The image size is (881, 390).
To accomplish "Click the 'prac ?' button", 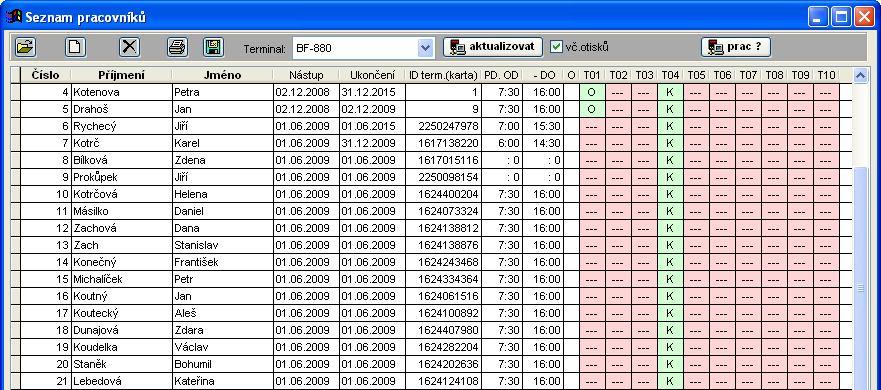I will [x=735, y=47].
